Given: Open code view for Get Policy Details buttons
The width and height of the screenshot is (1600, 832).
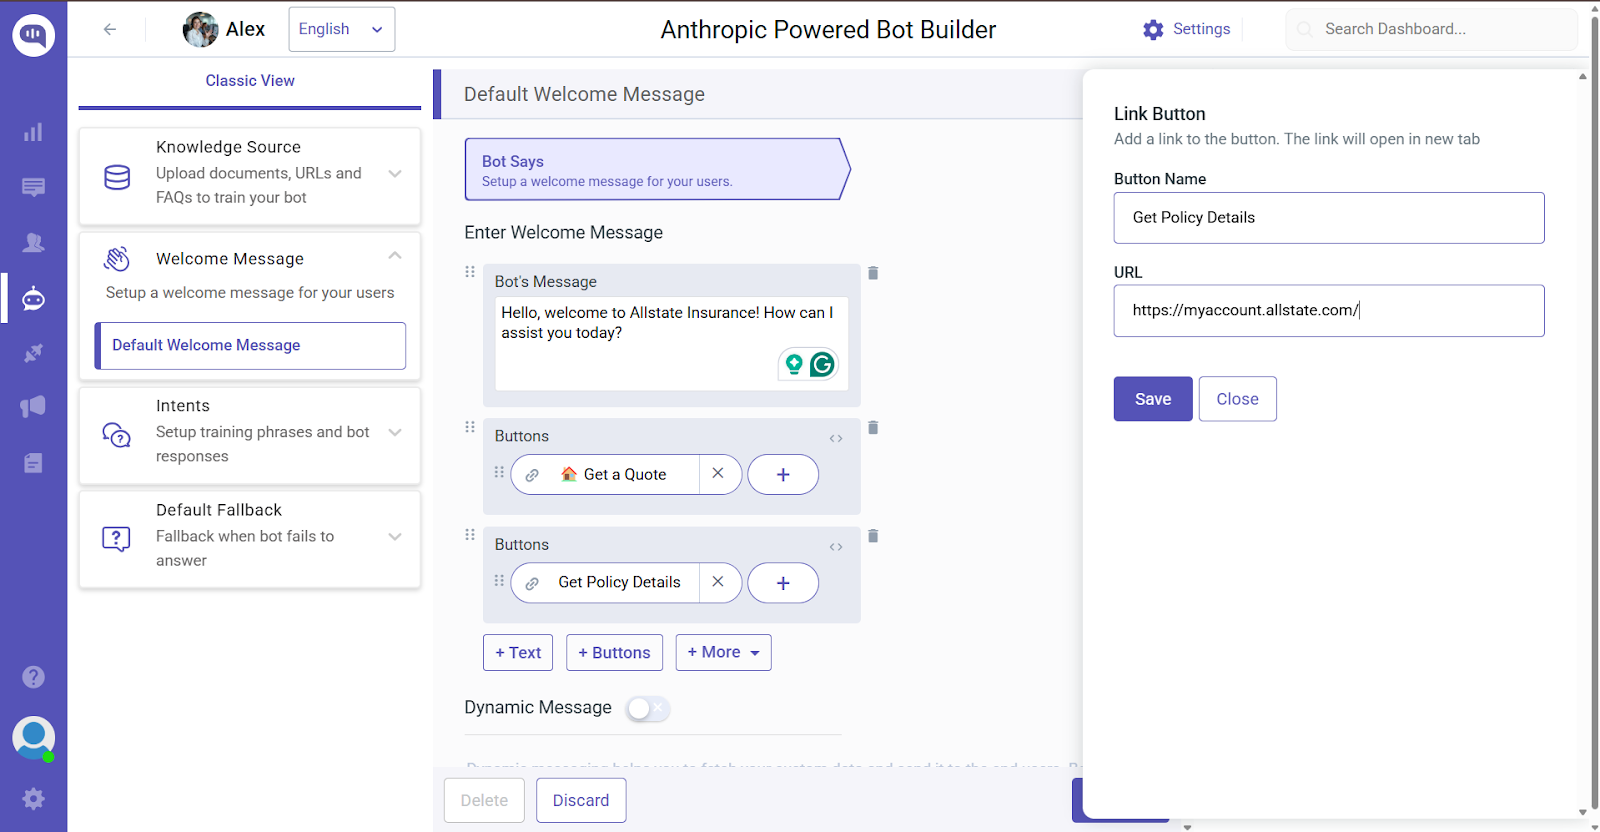Looking at the screenshot, I should click(836, 547).
